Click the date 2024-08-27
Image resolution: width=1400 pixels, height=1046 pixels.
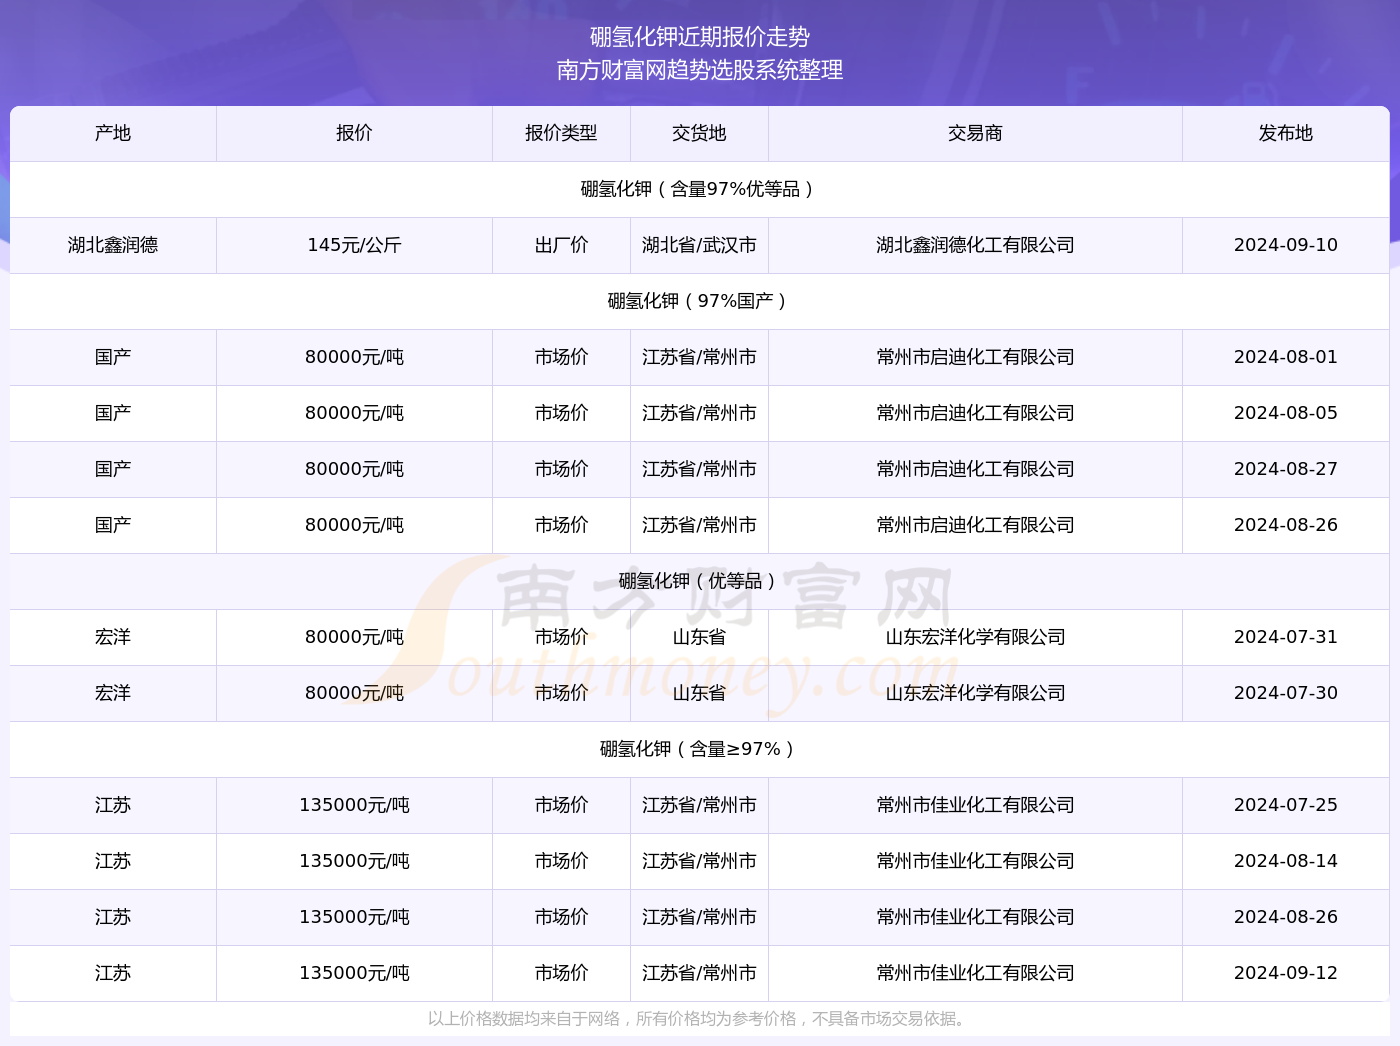1286,469
